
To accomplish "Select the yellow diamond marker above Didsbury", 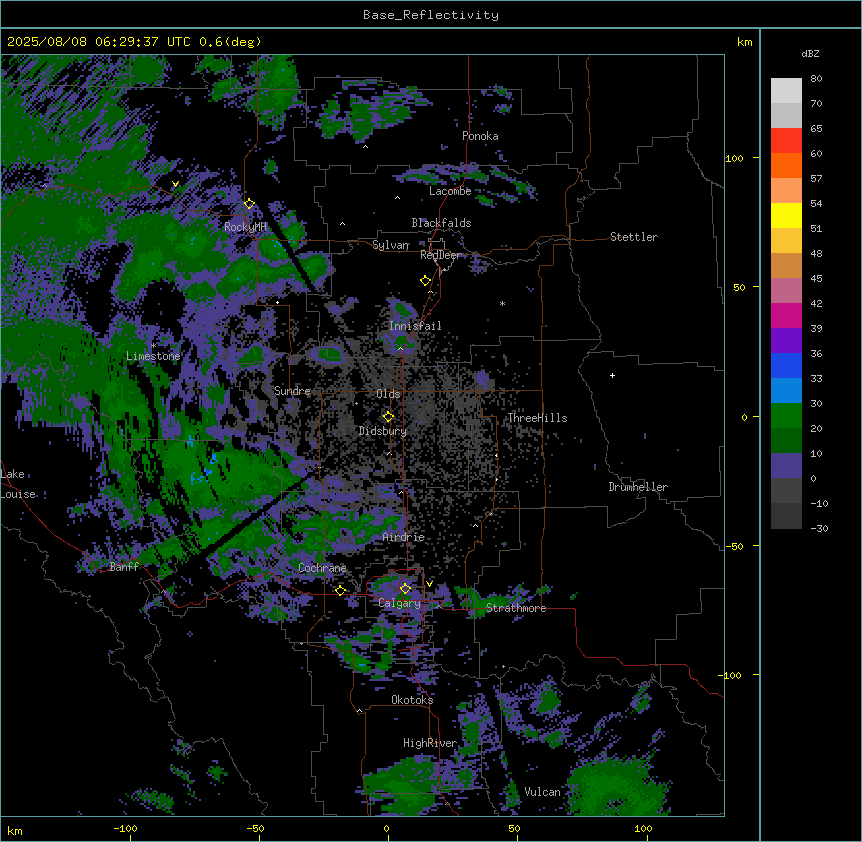I will 389,416.
